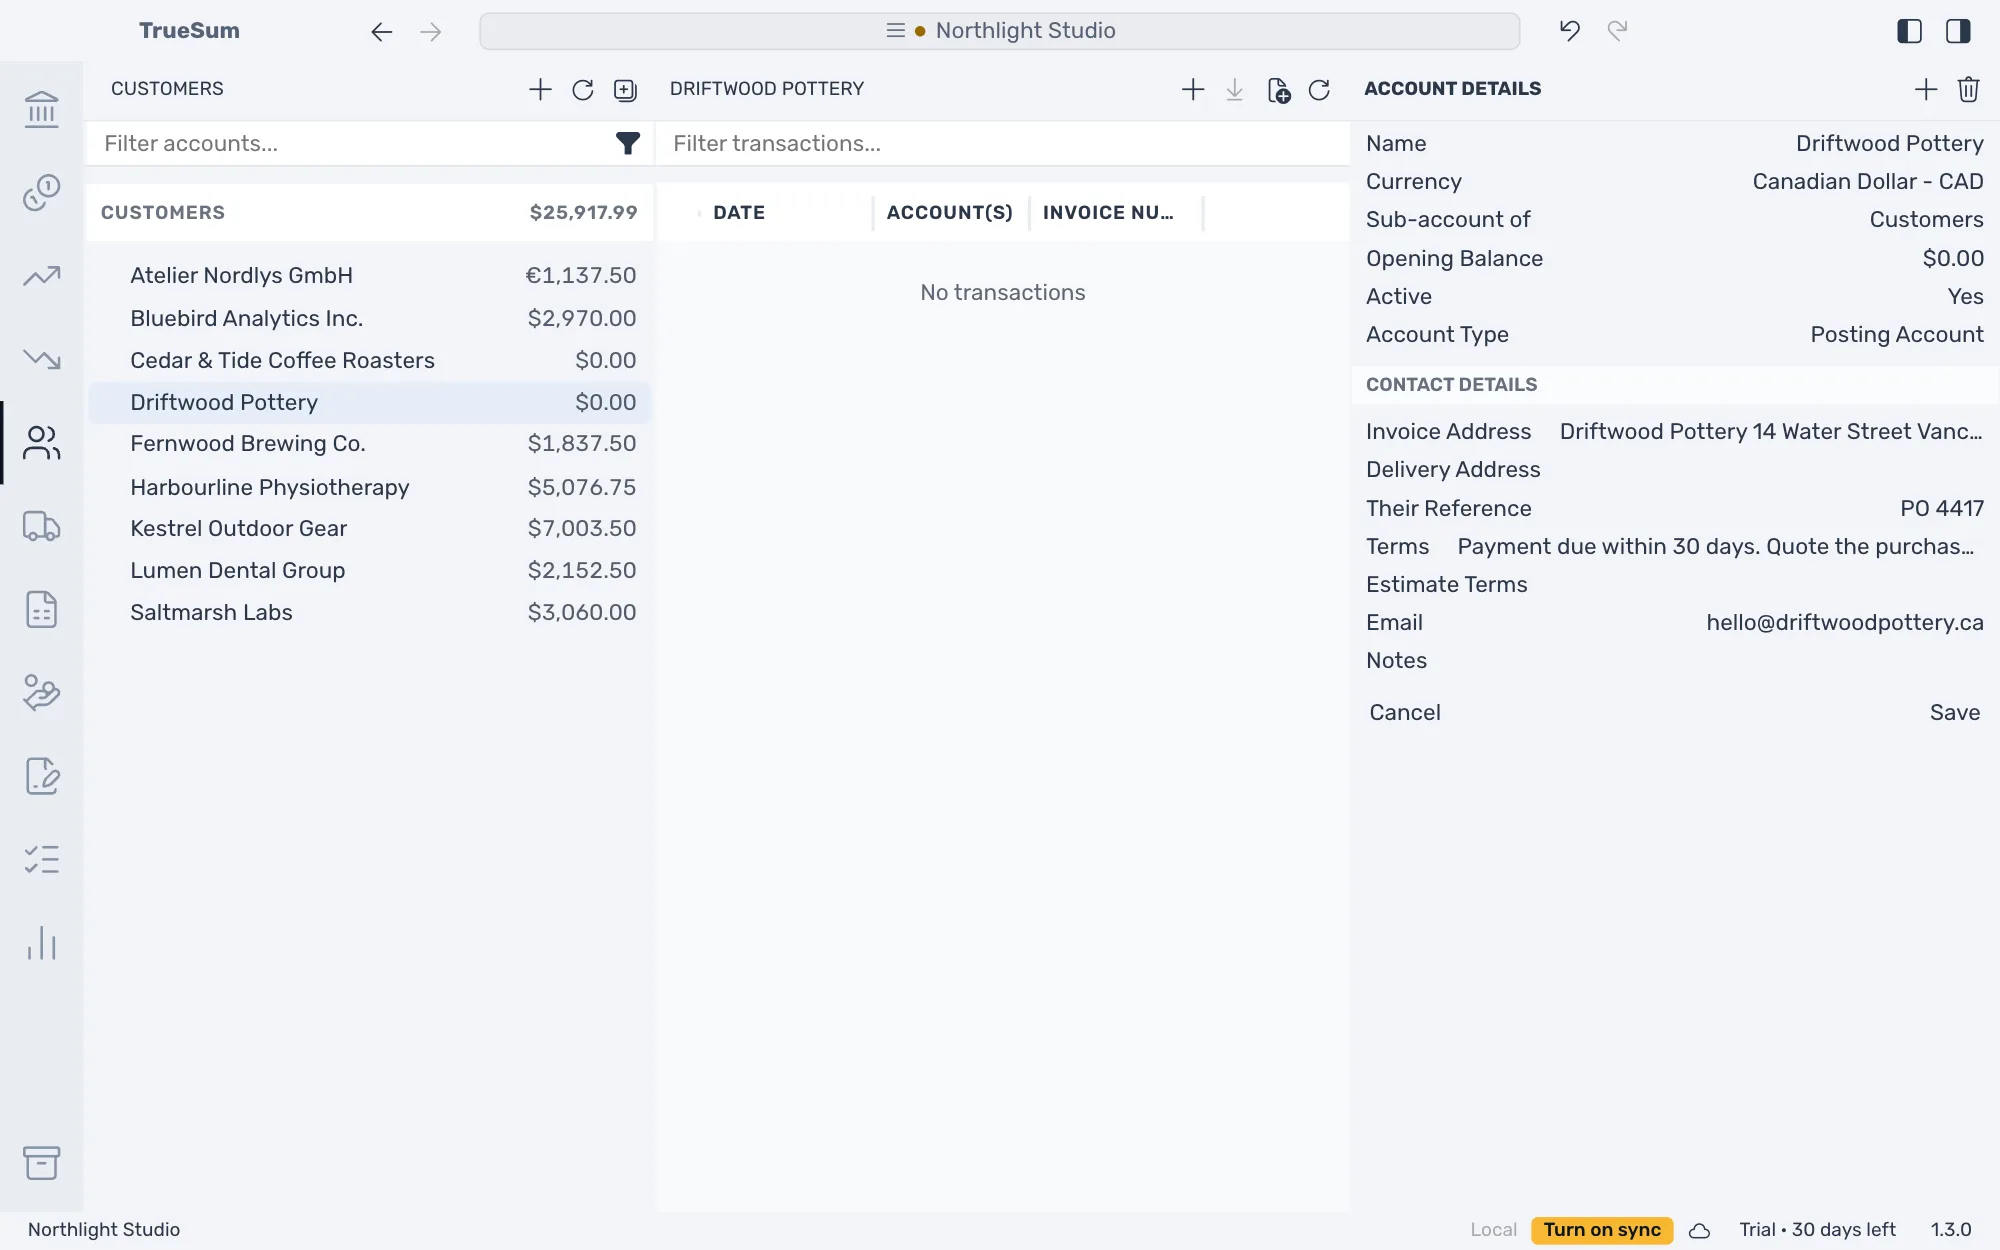Open the coins and clock sidebar icon
The image size is (2000, 1250).
41,192
